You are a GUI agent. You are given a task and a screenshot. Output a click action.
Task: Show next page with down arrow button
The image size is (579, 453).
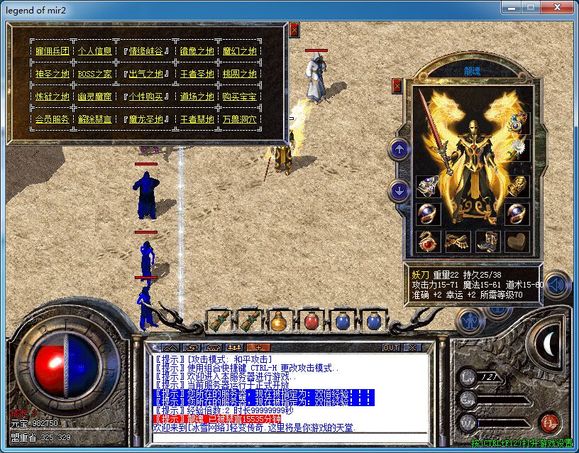(x=399, y=191)
